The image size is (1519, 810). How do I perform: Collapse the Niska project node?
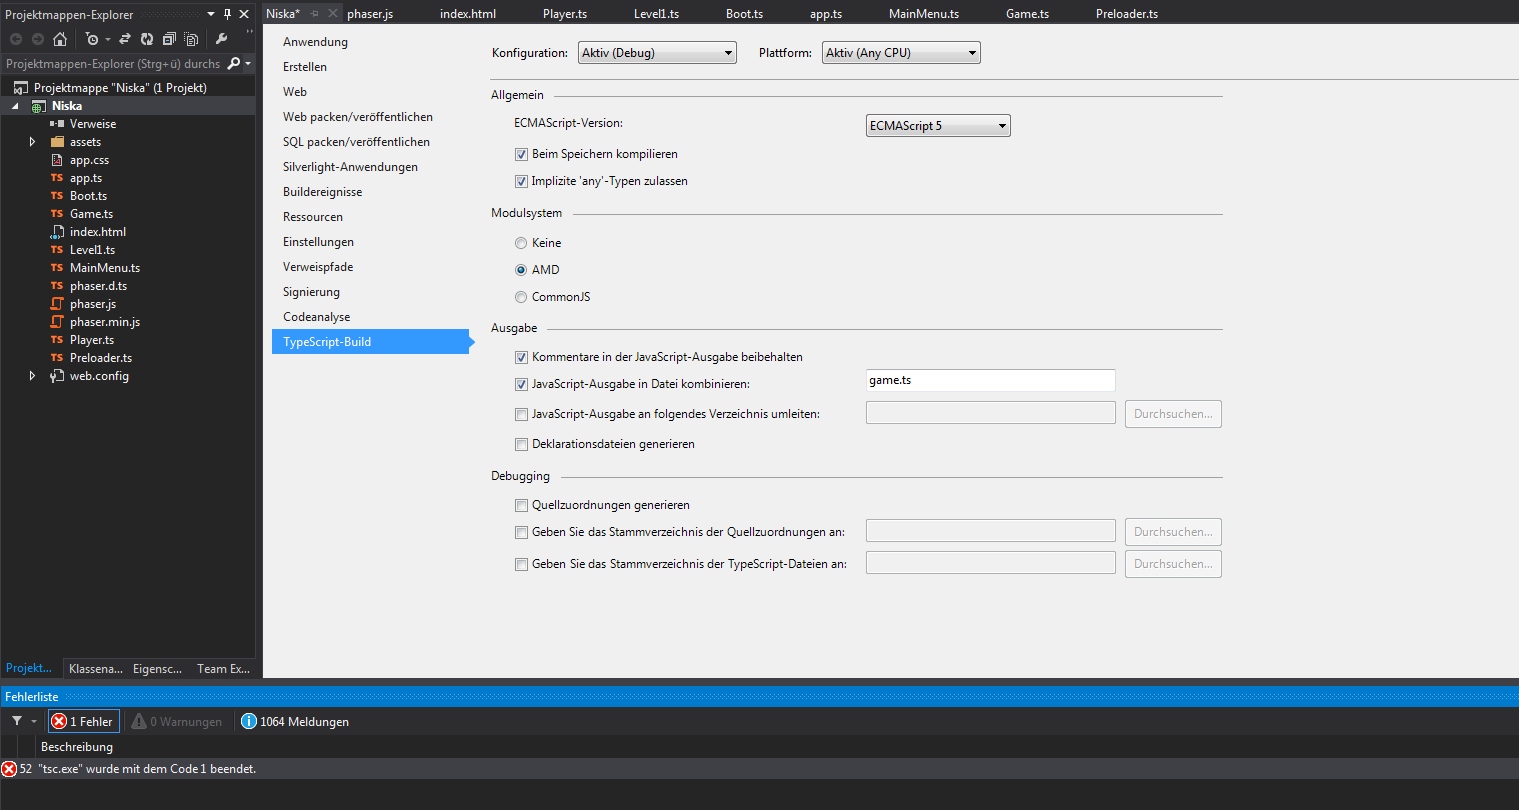pyautogui.click(x=15, y=106)
